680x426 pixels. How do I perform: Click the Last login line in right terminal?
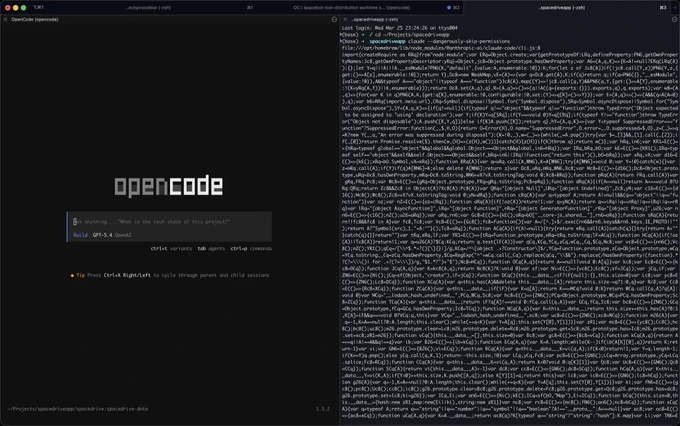click(399, 28)
